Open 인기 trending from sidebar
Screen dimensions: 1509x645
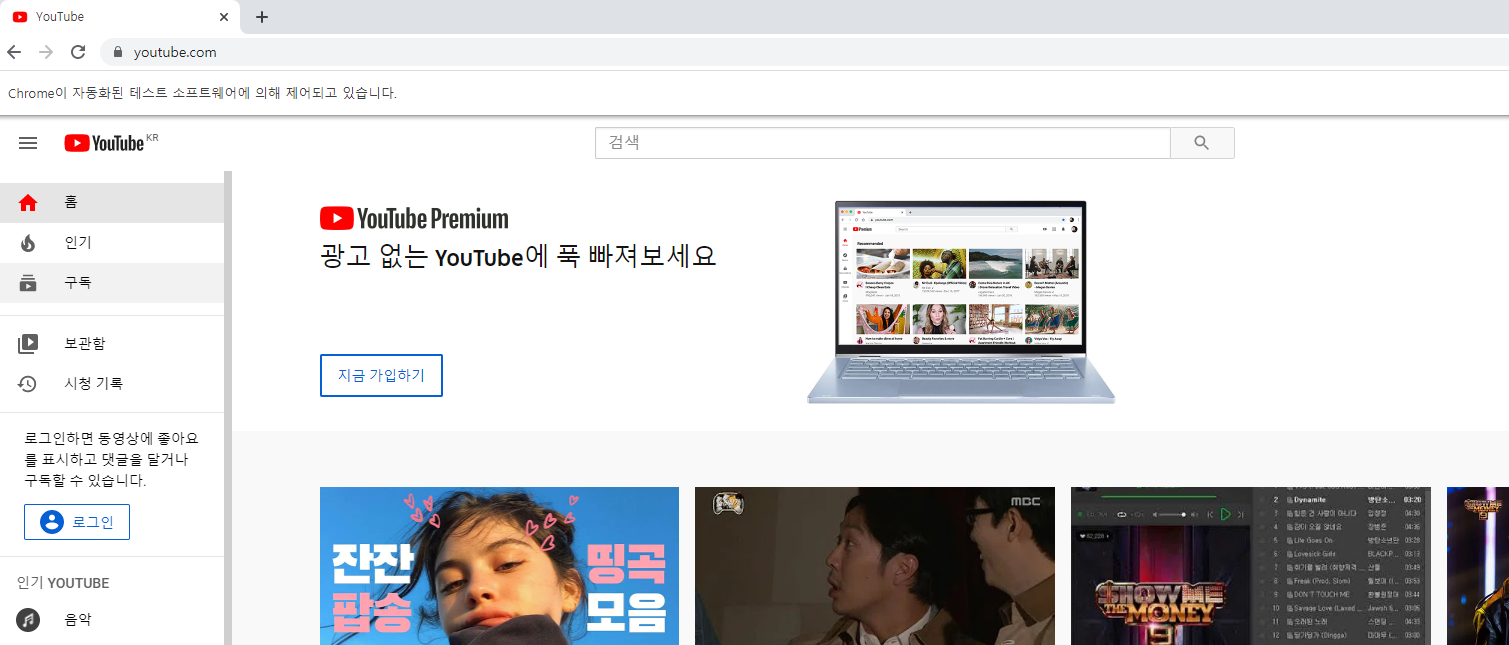point(112,243)
